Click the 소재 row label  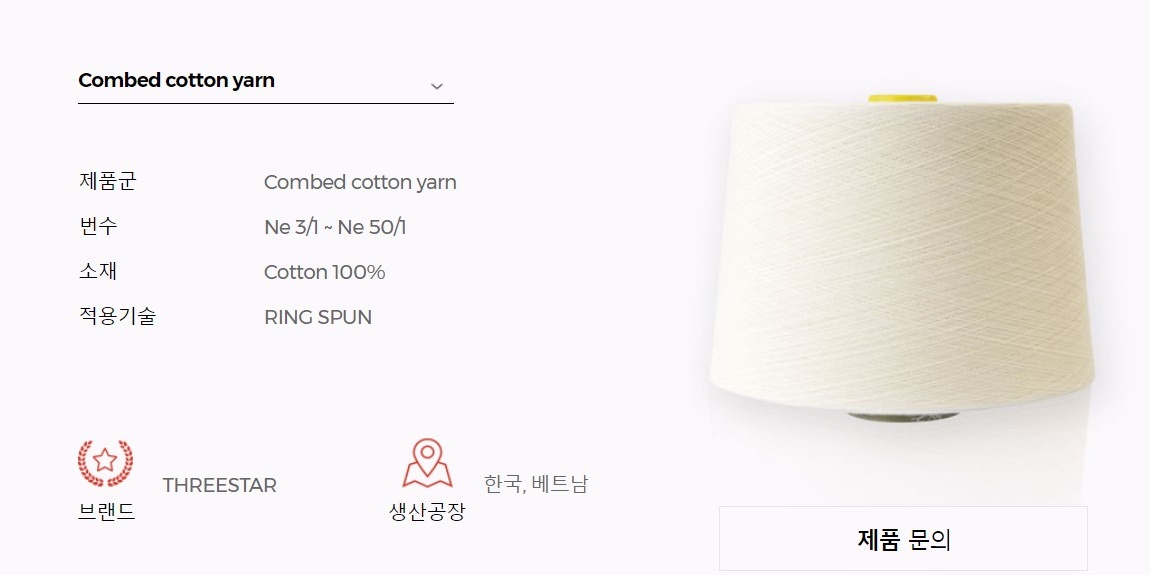click(98, 271)
